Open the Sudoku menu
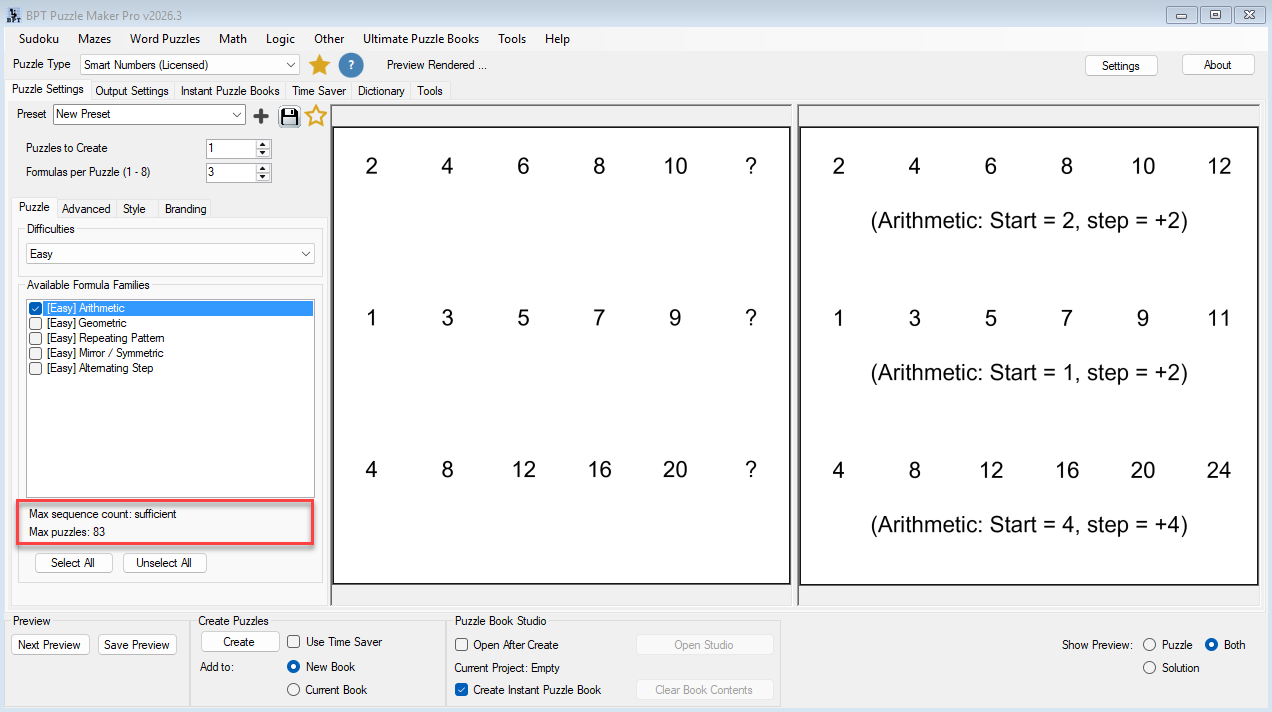Viewport: 1272px width, 712px height. (x=39, y=39)
